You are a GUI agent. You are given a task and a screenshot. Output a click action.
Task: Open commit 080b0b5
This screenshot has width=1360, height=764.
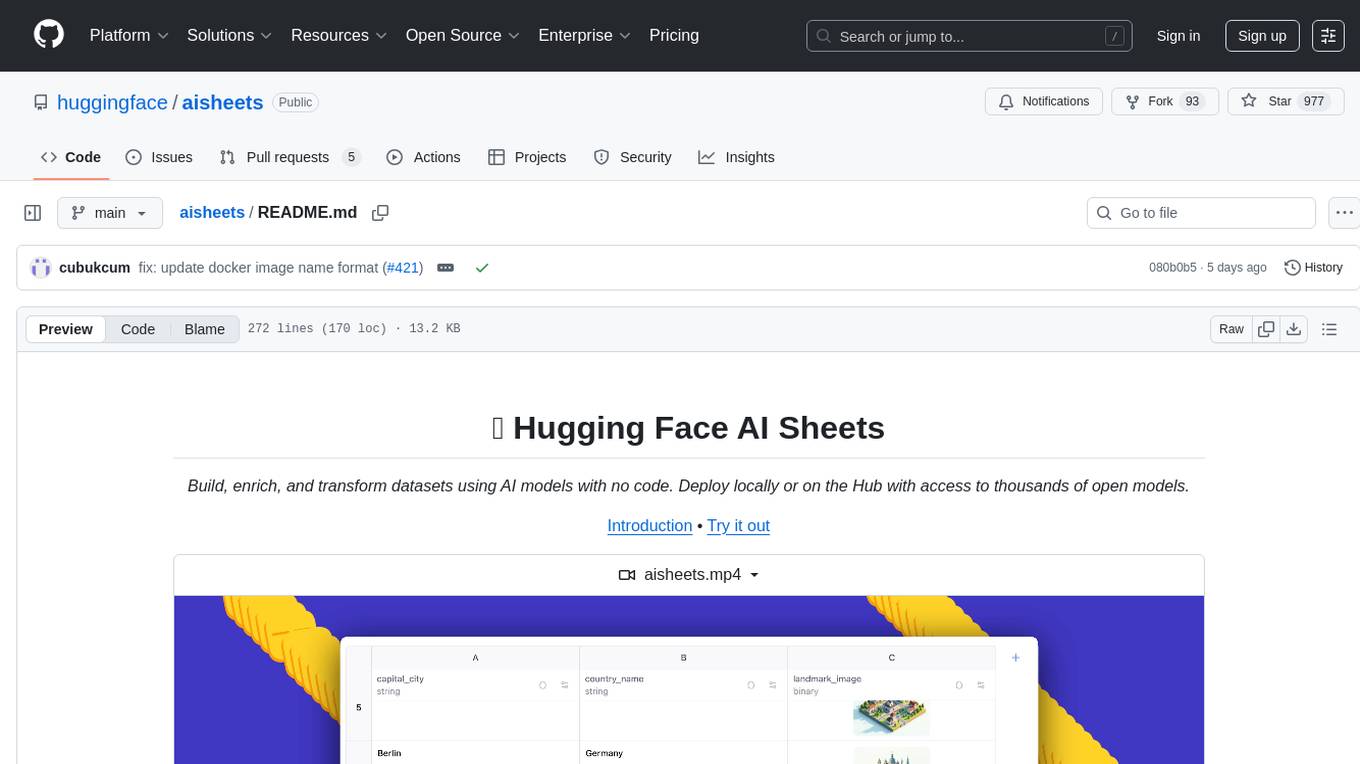tap(1173, 267)
